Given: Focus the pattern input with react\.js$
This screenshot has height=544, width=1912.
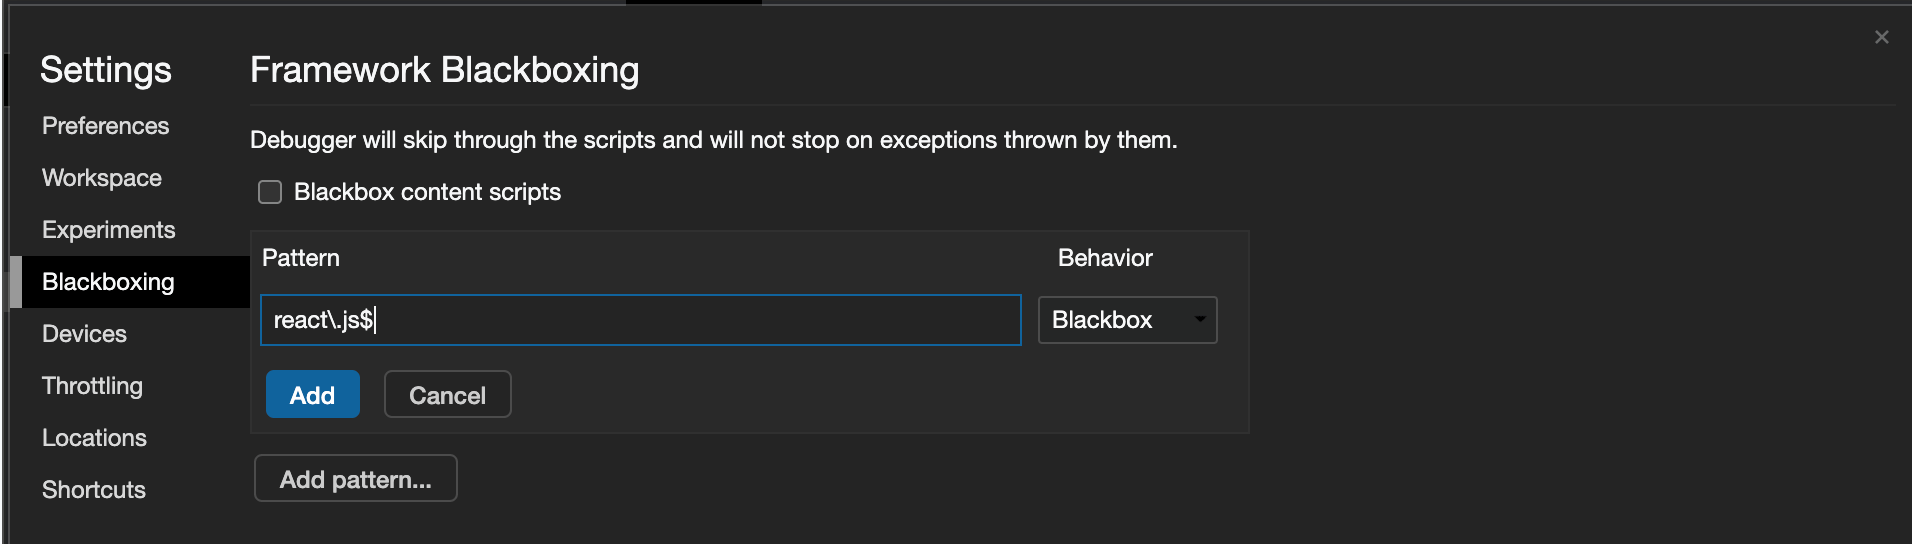Looking at the screenshot, I should point(640,320).
